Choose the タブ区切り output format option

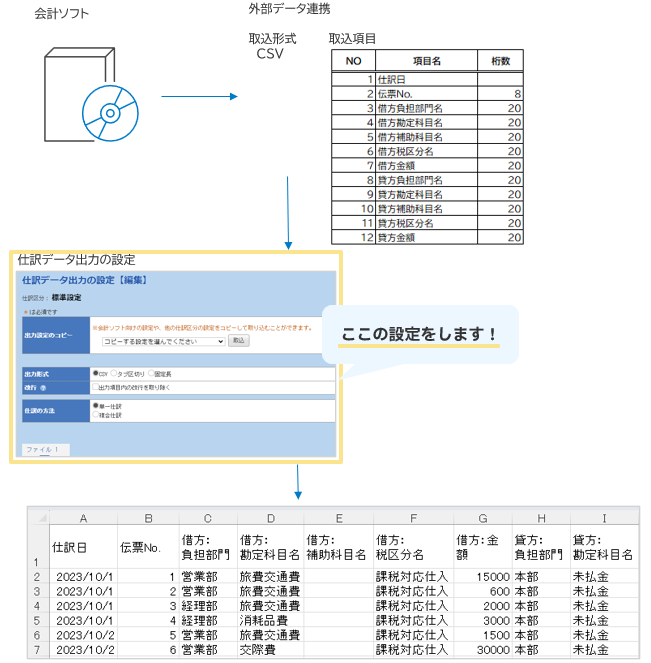(116, 373)
